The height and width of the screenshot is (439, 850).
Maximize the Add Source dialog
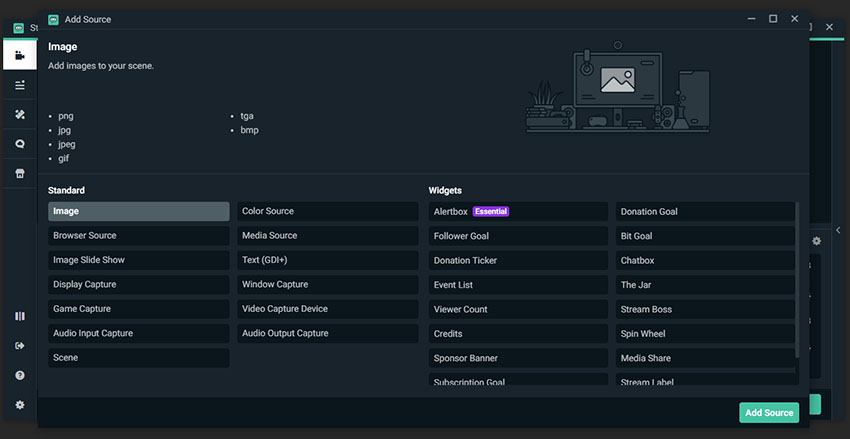773,19
